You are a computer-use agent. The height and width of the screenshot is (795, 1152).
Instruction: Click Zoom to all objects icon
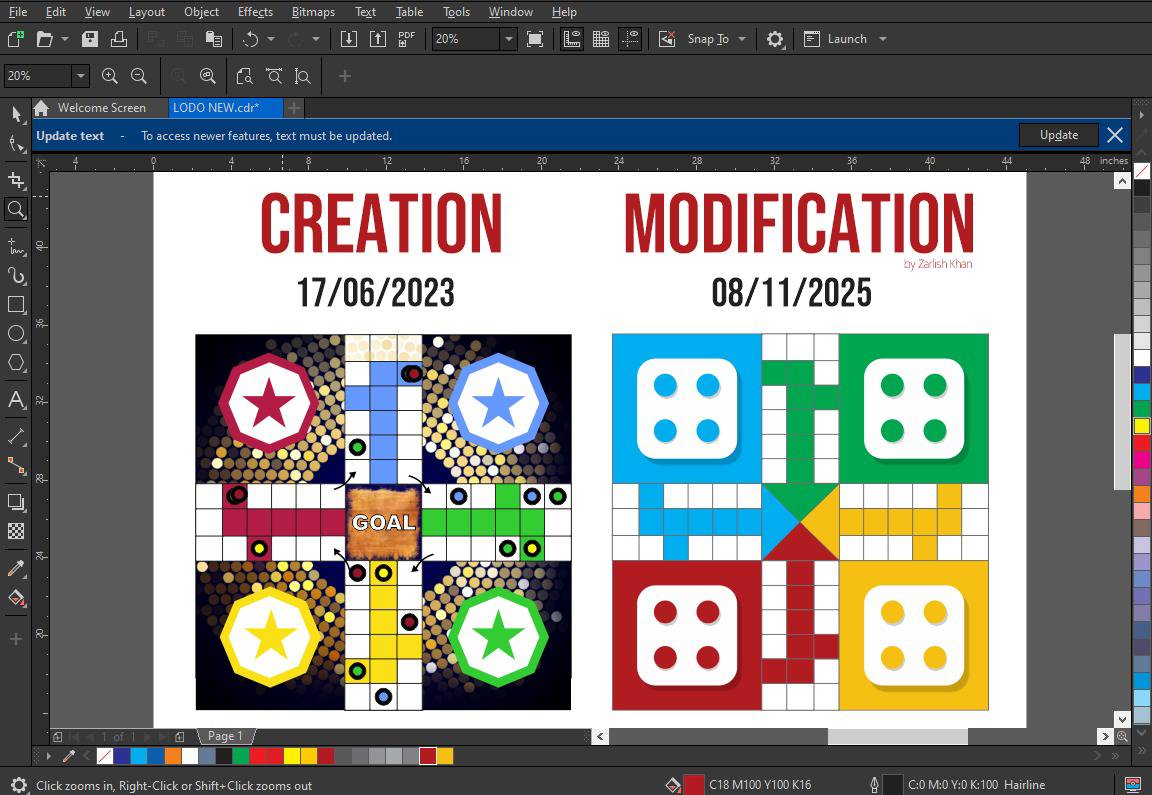click(x=208, y=76)
